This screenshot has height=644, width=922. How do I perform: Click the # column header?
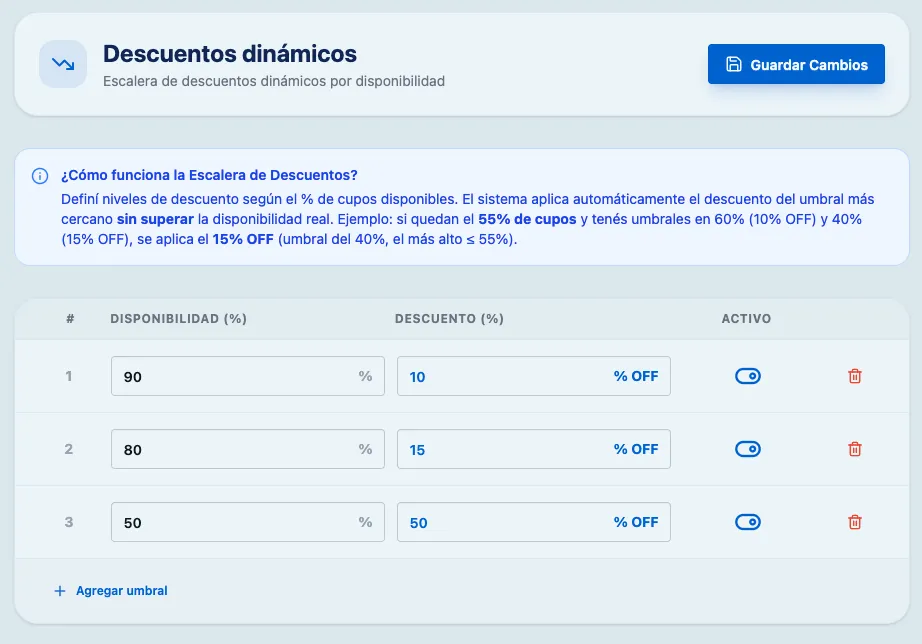point(71,319)
